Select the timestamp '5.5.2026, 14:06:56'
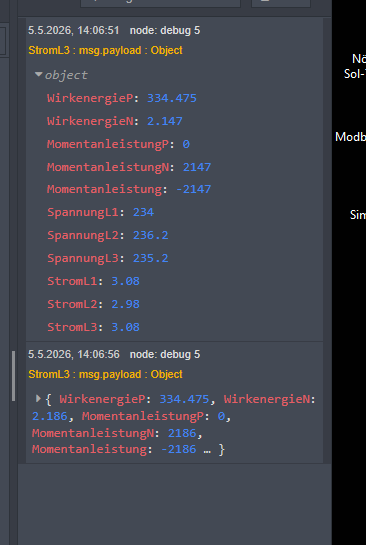This screenshot has width=366, height=545. click(x=74, y=355)
